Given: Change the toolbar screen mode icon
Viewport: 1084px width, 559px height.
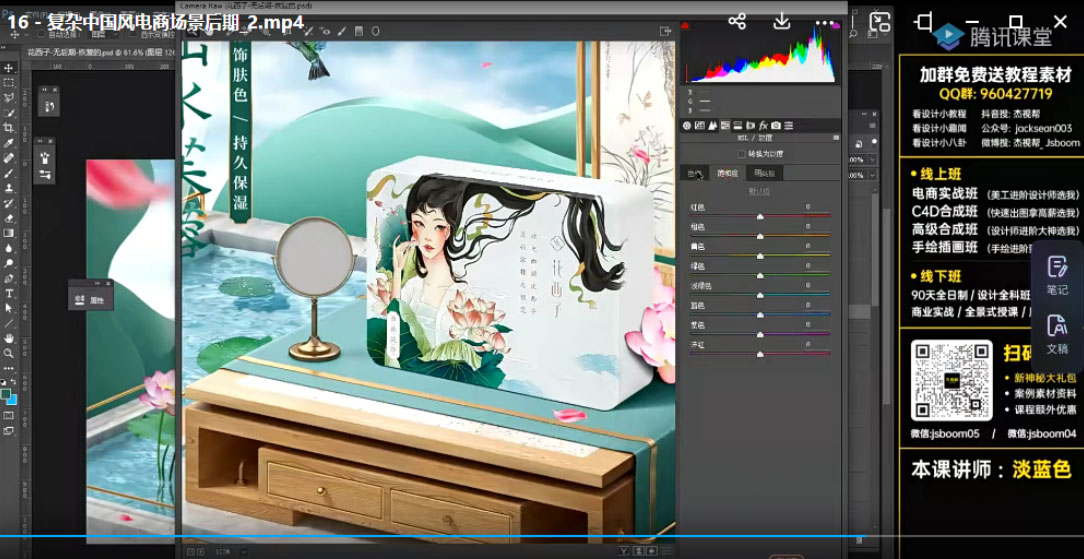Looking at the screenshot, I should pos(9,430).
